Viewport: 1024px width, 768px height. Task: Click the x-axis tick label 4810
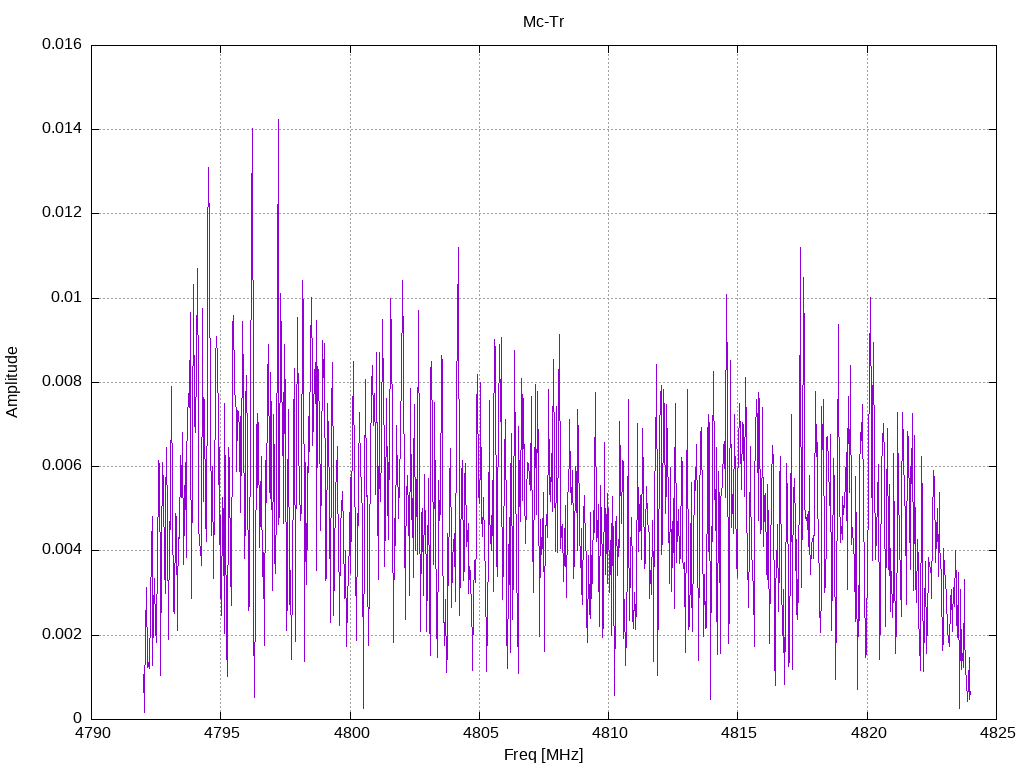[609, 733]
